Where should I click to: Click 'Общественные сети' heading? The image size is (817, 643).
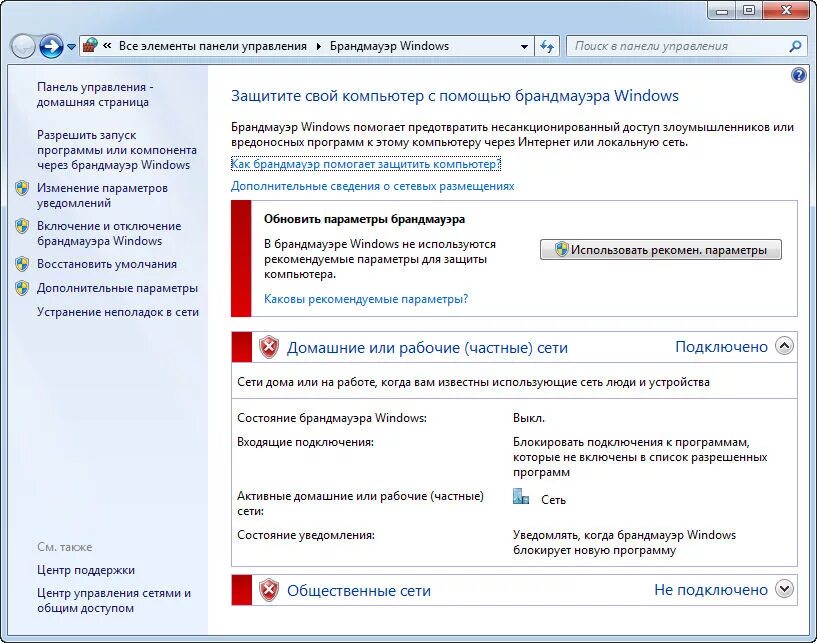tap(359, 590)
